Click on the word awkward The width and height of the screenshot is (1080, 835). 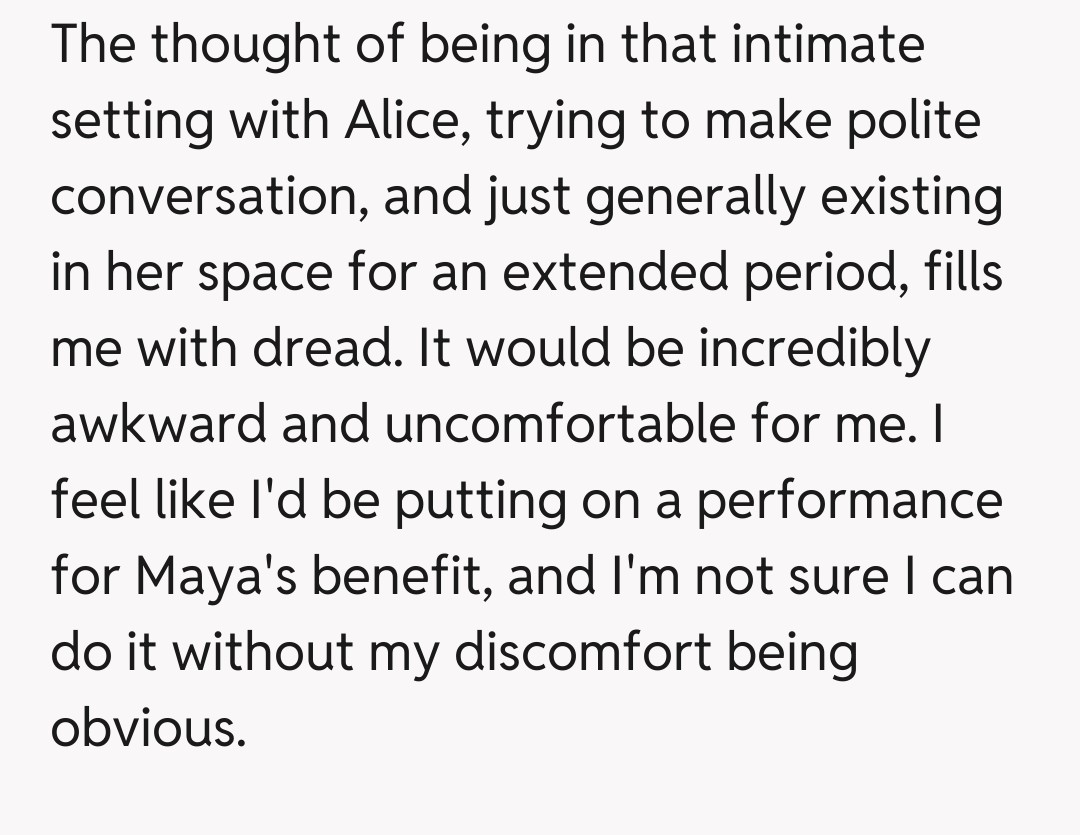(x=158, y=424)
